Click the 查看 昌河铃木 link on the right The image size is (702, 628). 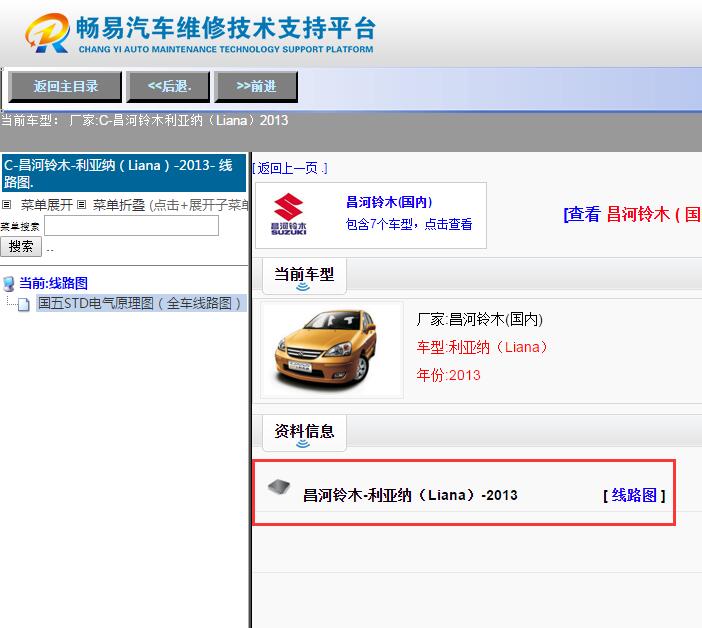tap(632, 214)
